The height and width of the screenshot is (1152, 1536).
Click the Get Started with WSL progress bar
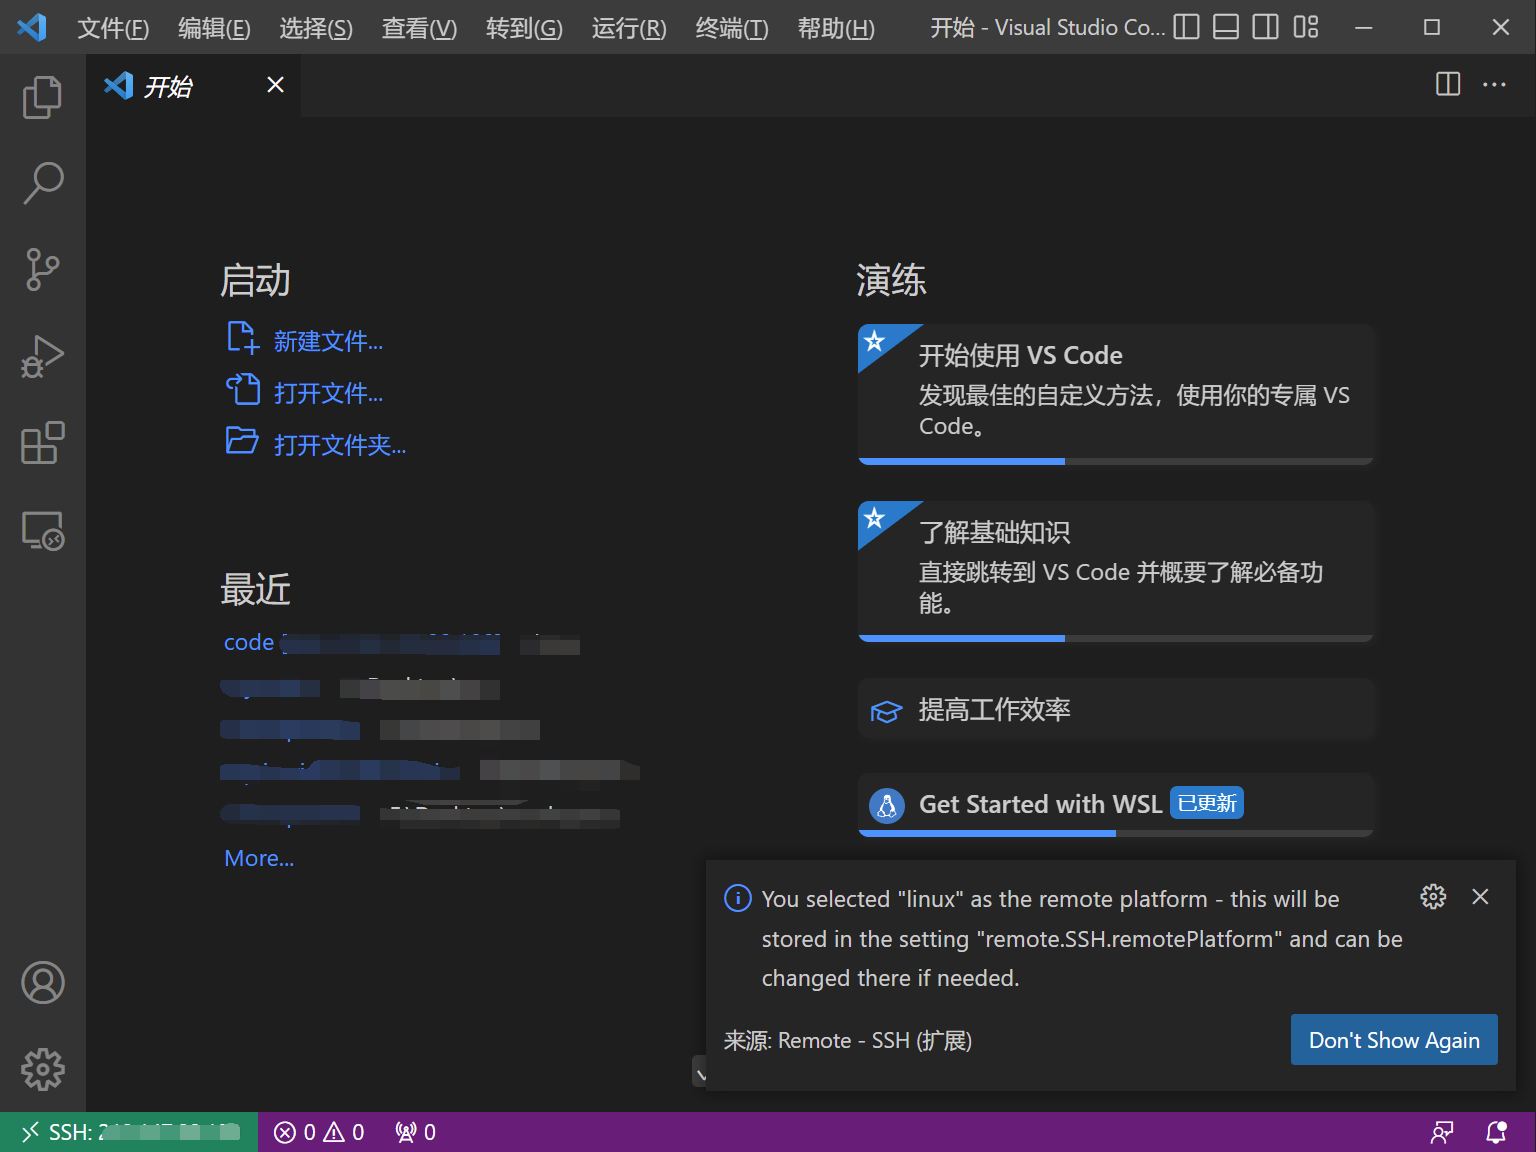[x=1116, y=833]
